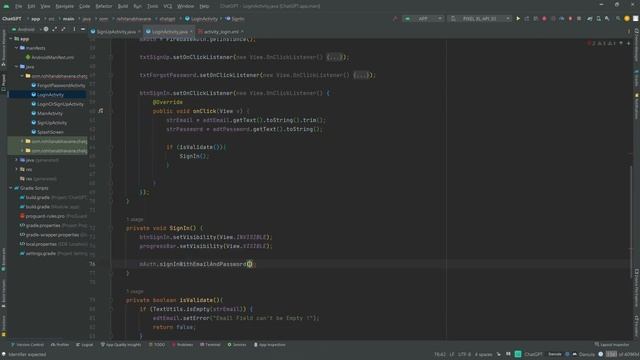Image resolution: width=640 pixels, height=360 pixels.
Task: Open the Problems tool window
Action: pyautogui.click(x=182, y=345)
